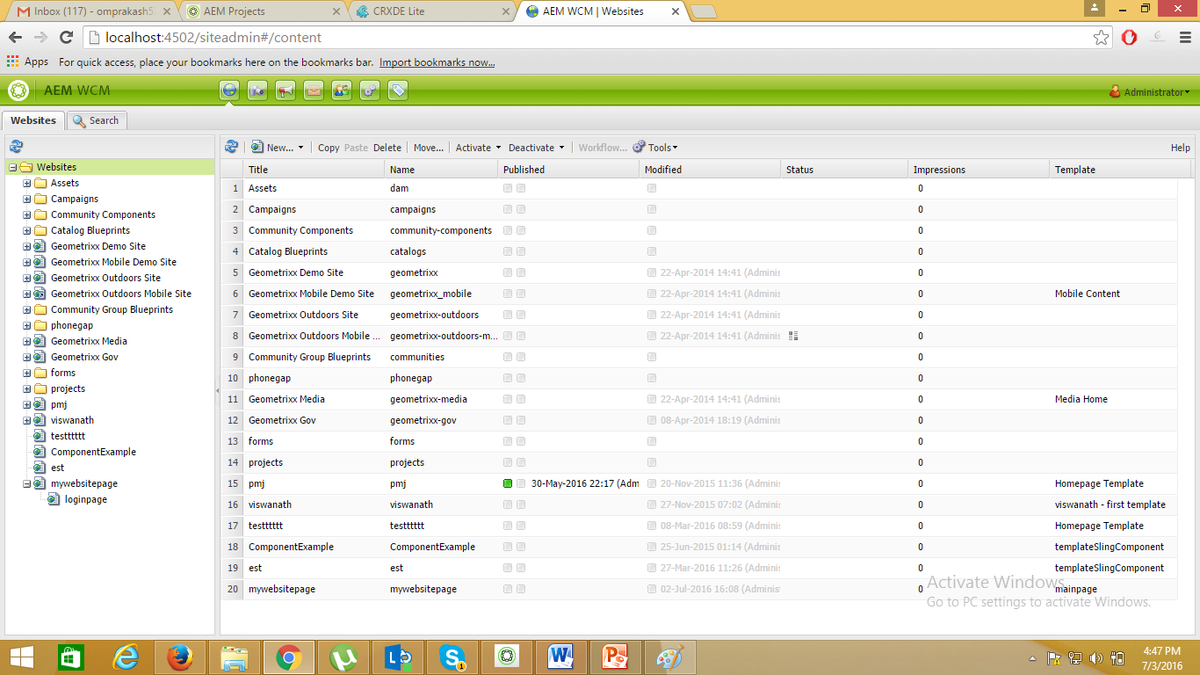Image resolution: width=1200 pixels, height=675 pixels.
Task: Bookmark this page with the star icon
Action: [1101, 38]
